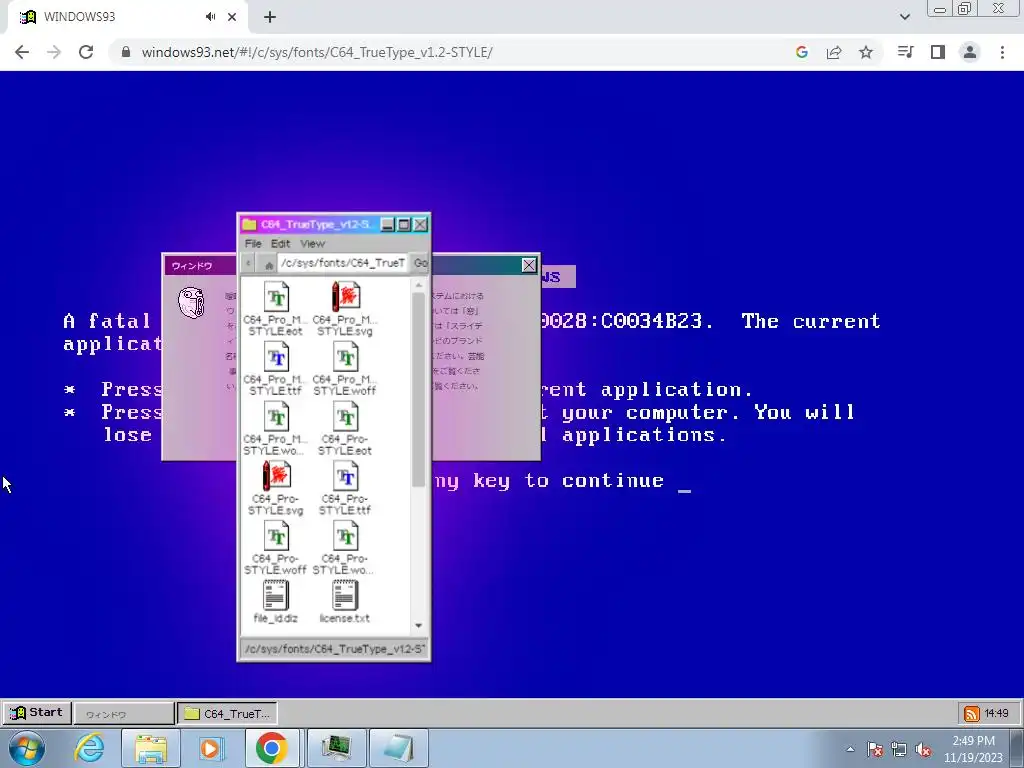Share this page icon in Chrome

[834, 52]
